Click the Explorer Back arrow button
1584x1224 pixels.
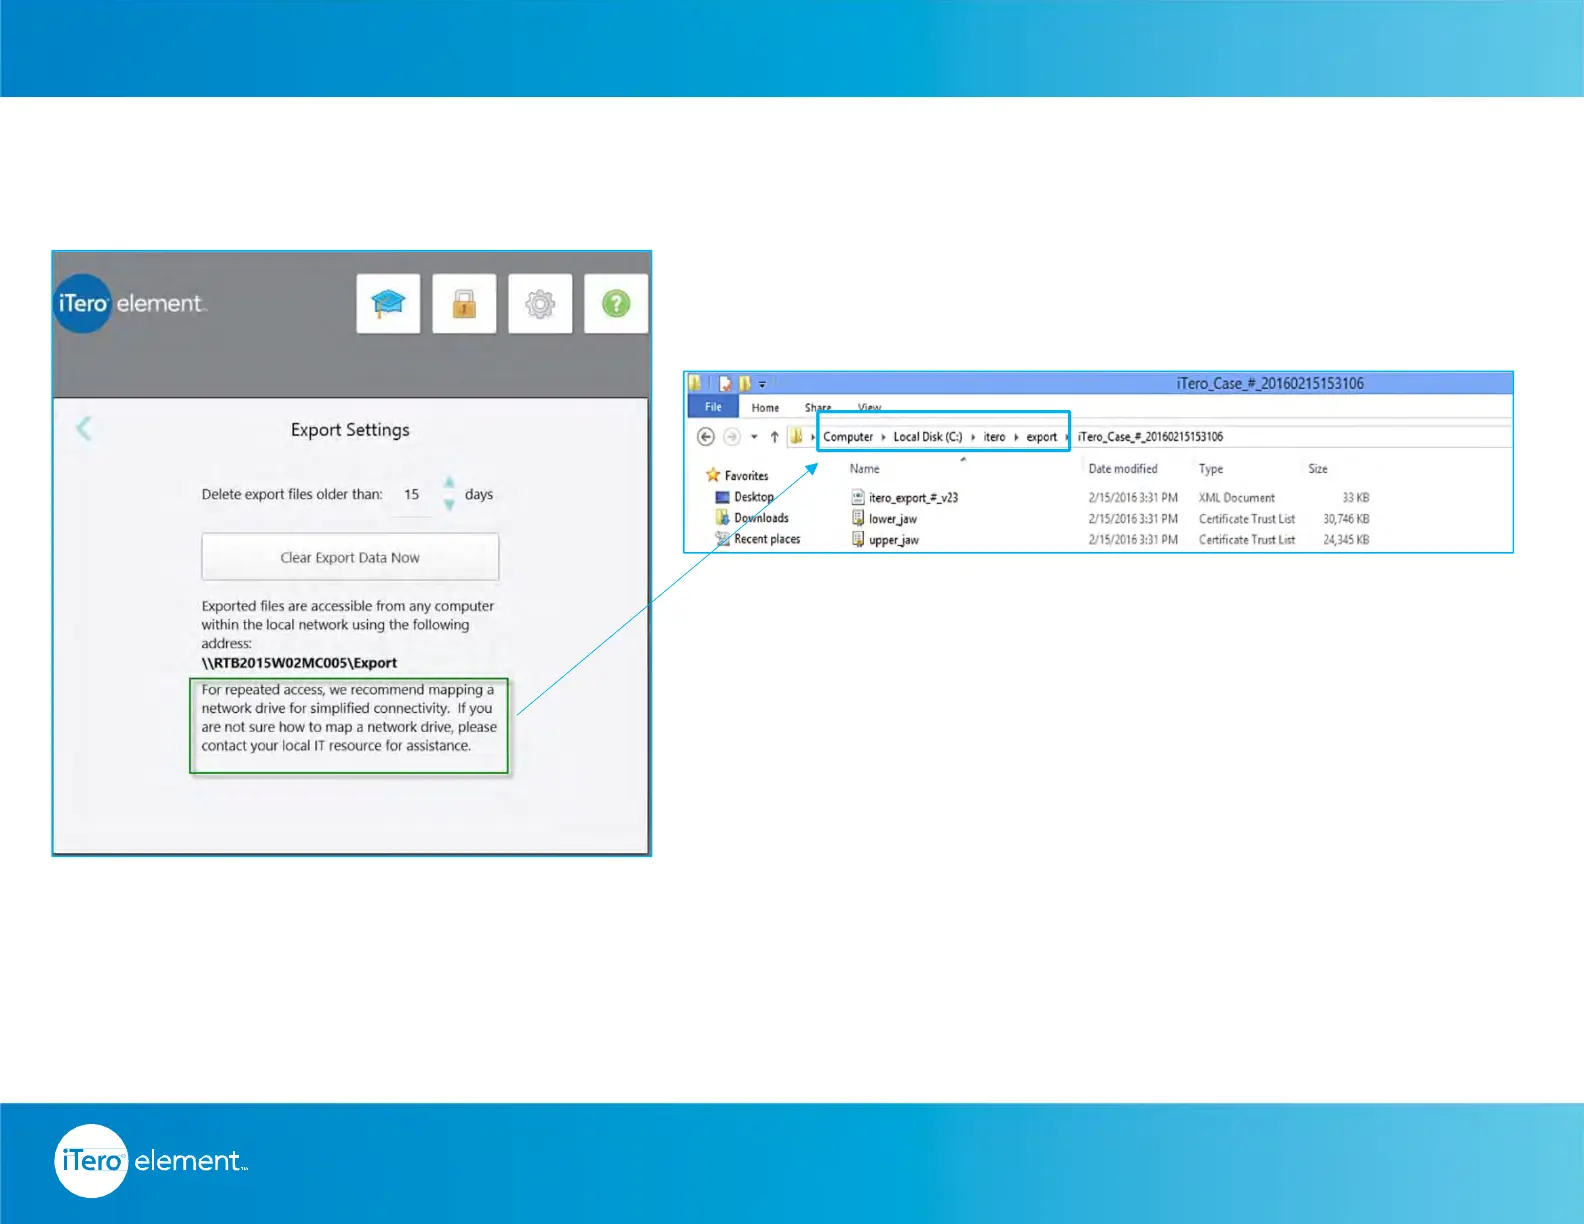pos(706,437)
